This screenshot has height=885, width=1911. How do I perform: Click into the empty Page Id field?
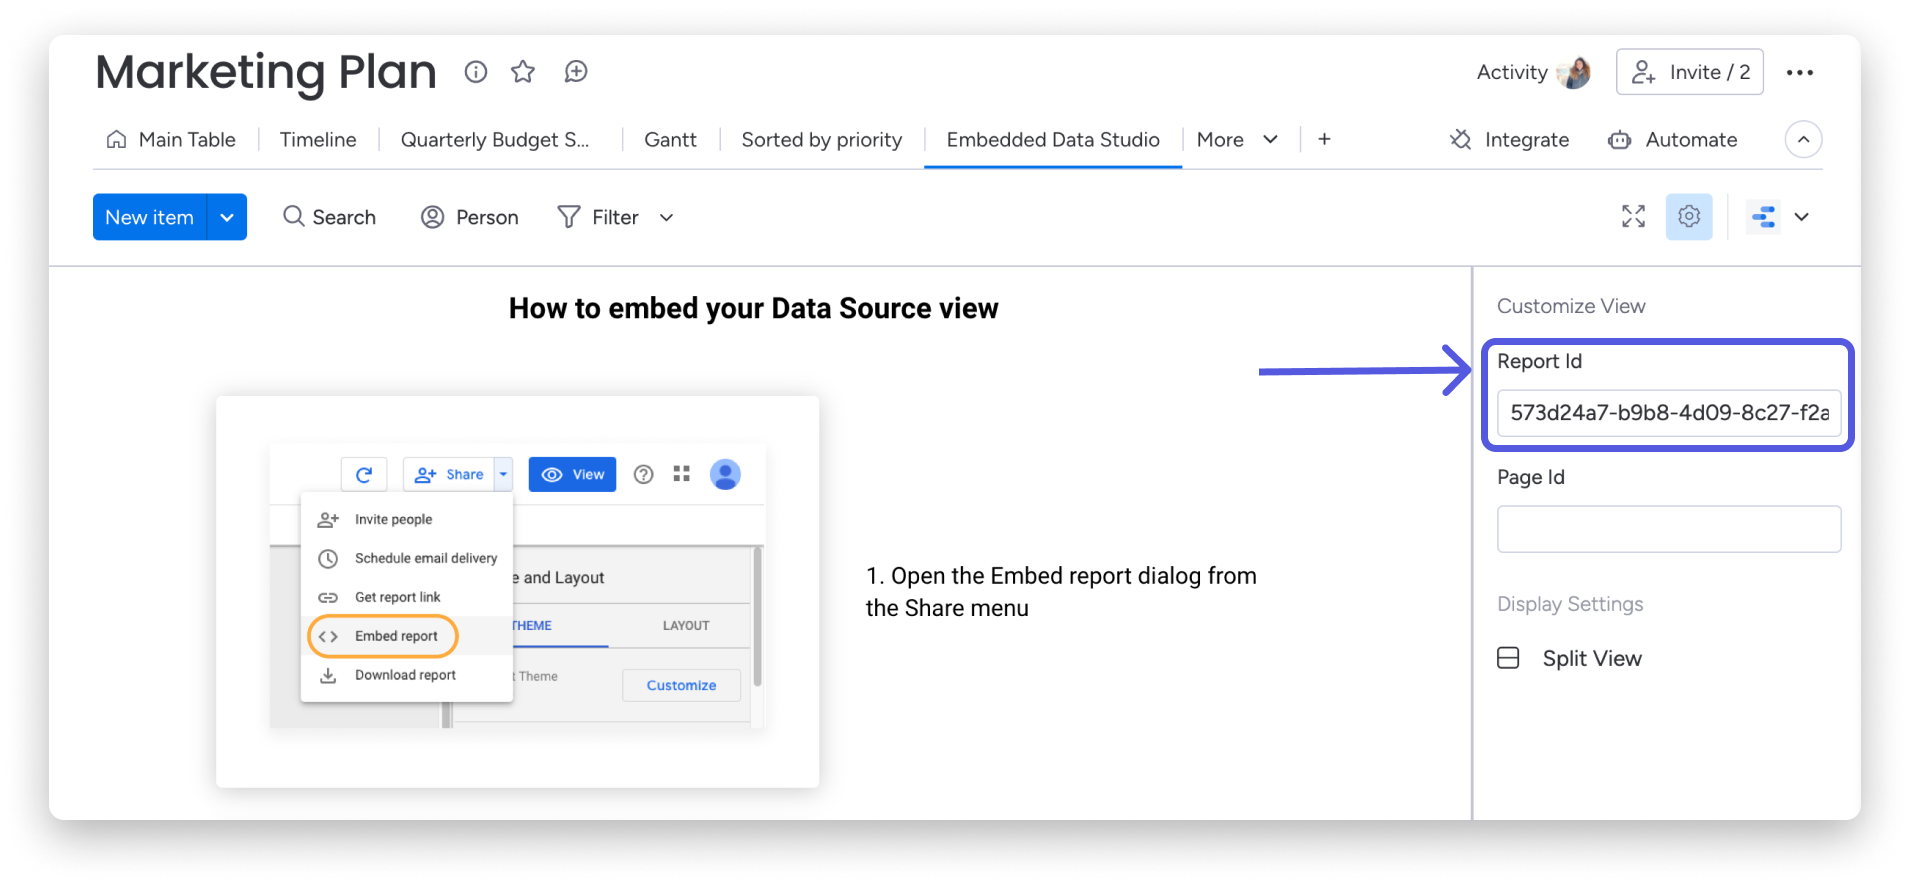[1669, 529]
